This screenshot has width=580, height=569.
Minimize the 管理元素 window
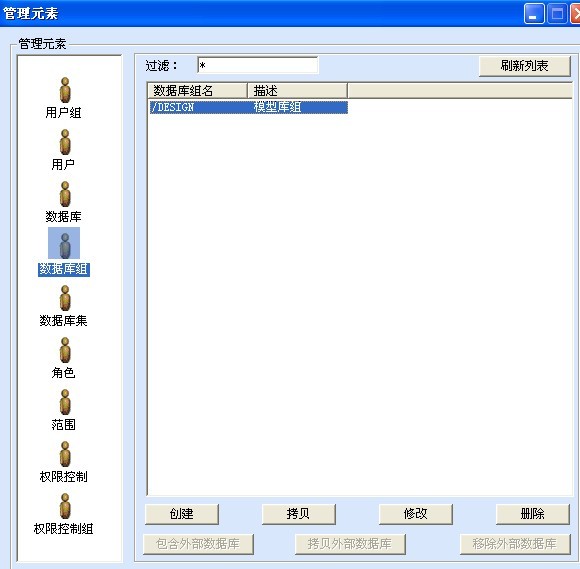click(x=534, y=14)
